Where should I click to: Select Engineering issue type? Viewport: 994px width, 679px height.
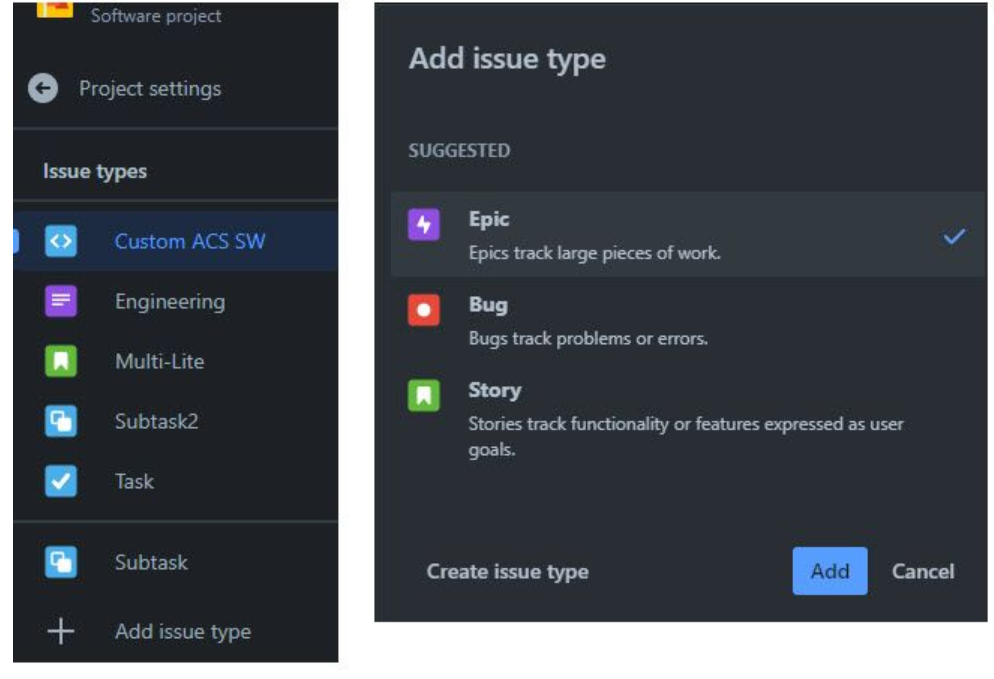[x=176, y=301]
